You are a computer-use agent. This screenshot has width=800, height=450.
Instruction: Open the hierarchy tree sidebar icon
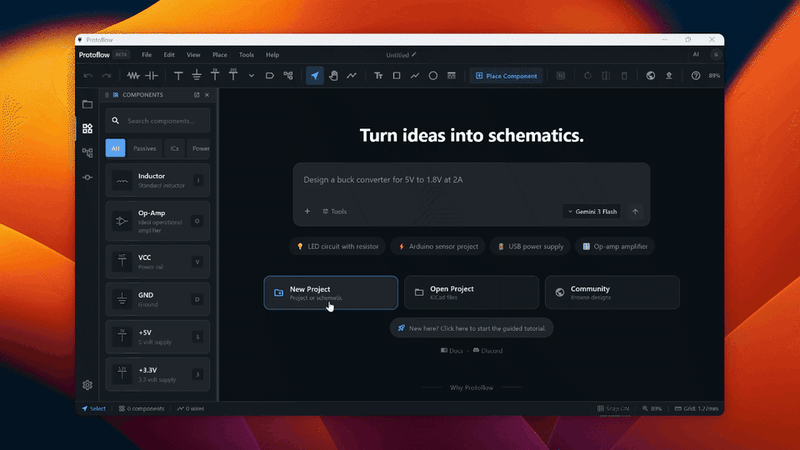click(x=87, y=153)
